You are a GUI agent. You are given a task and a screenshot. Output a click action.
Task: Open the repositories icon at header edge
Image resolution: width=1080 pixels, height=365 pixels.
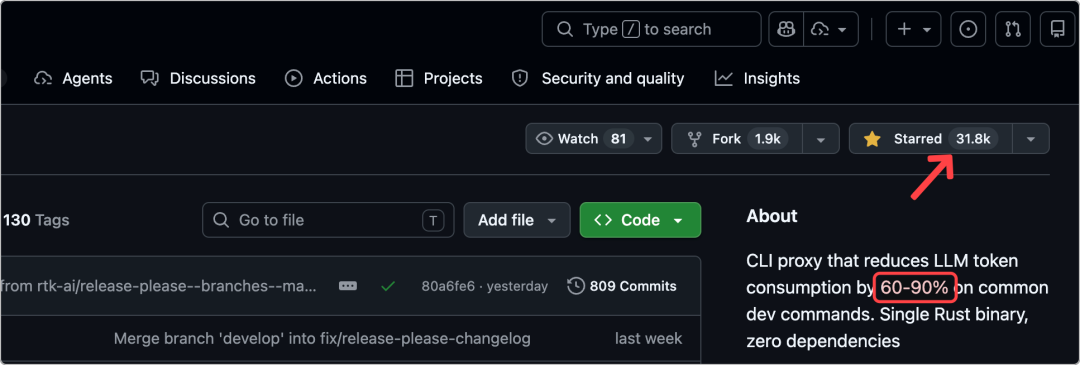(1057, 30)
